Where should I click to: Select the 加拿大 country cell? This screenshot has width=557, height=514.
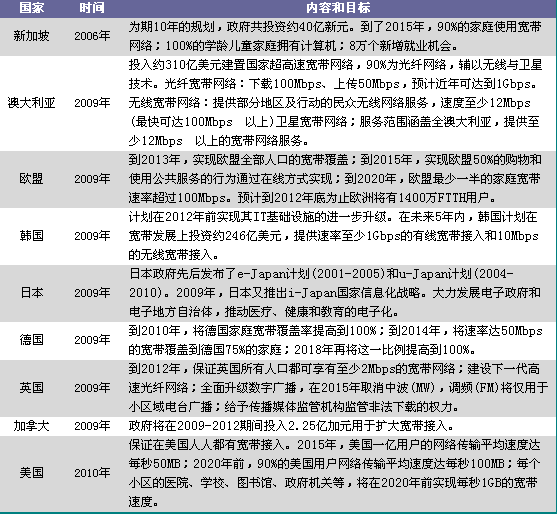[x=32, y=426]
